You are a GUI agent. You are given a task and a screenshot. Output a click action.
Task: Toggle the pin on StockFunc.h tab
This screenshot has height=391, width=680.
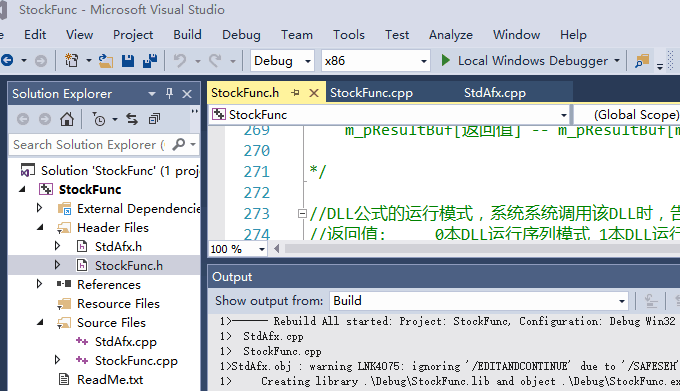point(296,92)
